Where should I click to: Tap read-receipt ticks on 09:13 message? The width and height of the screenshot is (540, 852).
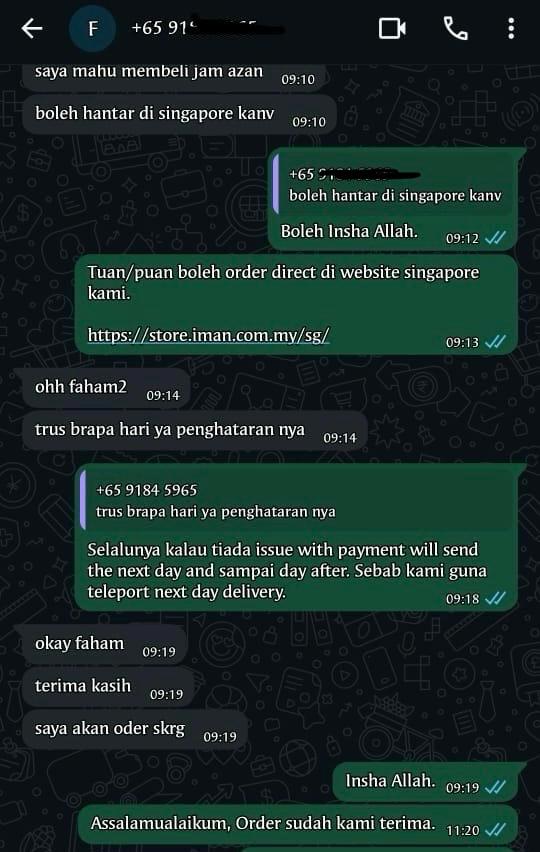(495, 342)
